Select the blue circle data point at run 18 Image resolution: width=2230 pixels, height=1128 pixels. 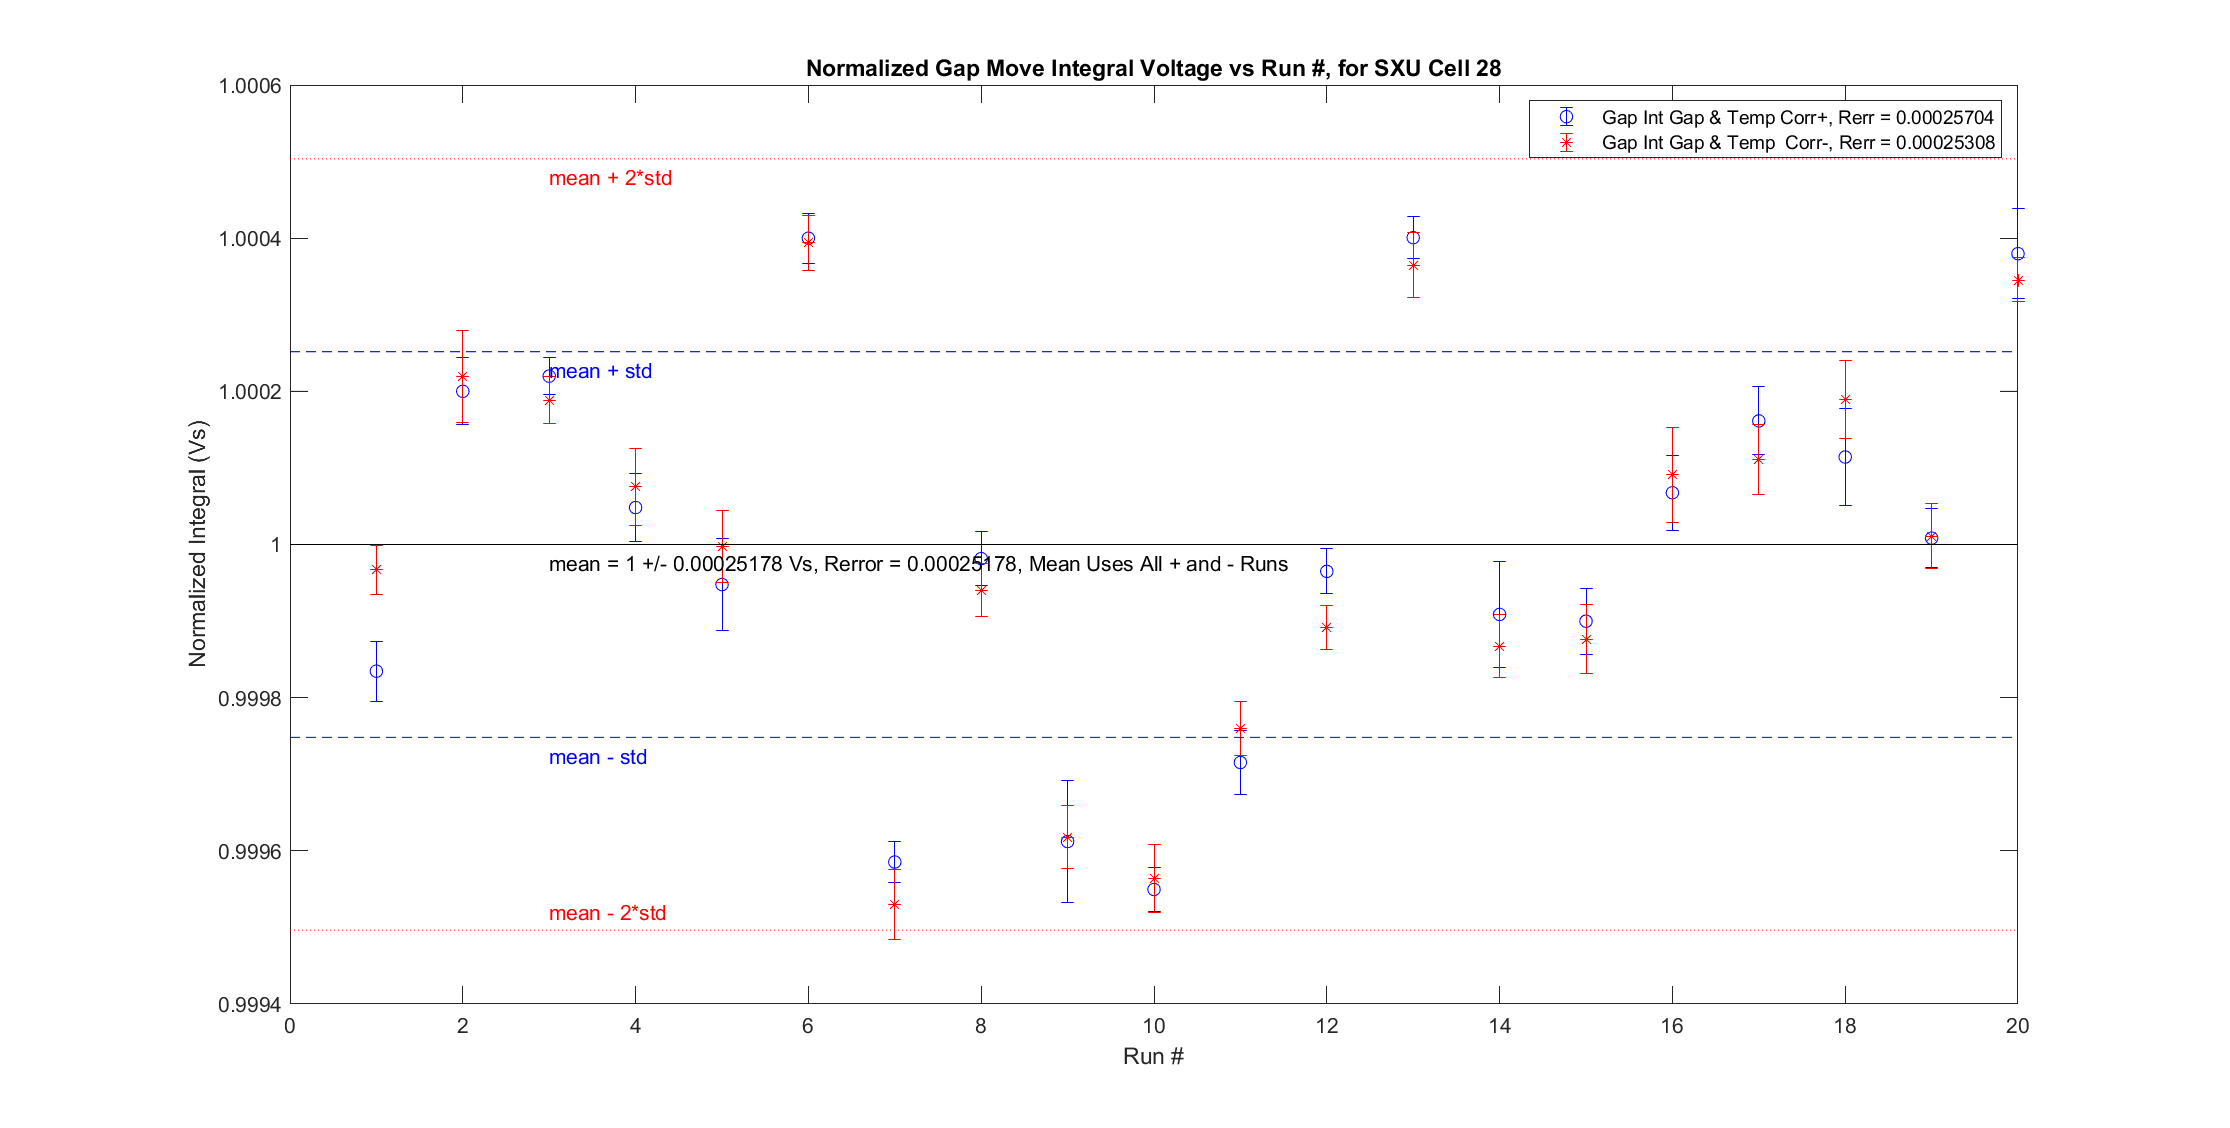coord(1845,457)
